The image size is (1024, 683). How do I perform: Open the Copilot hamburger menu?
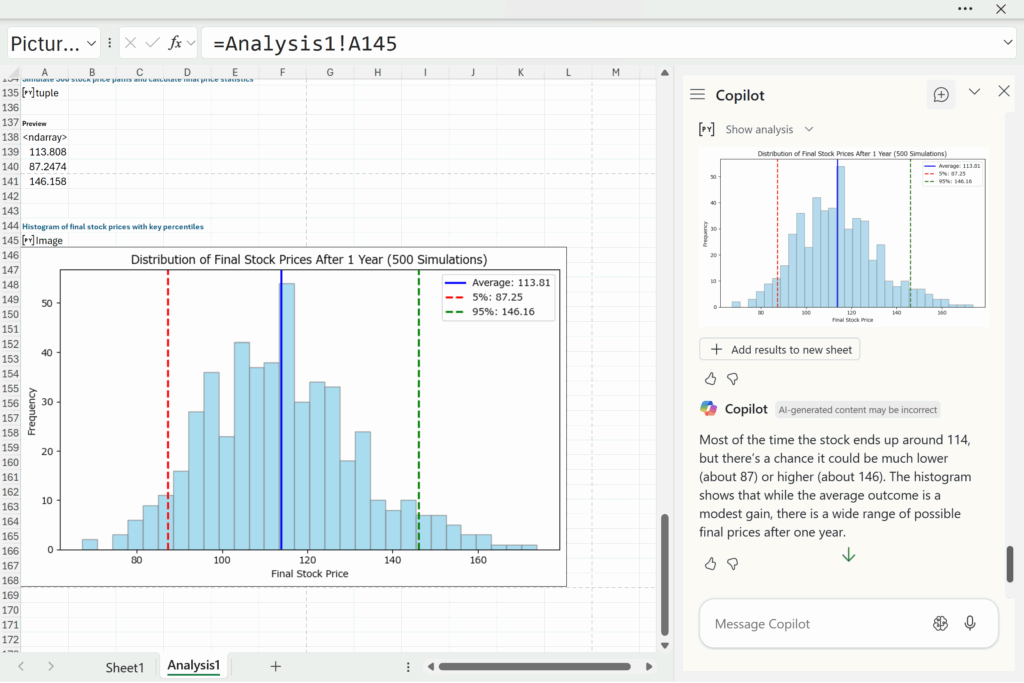coord(697,94)
